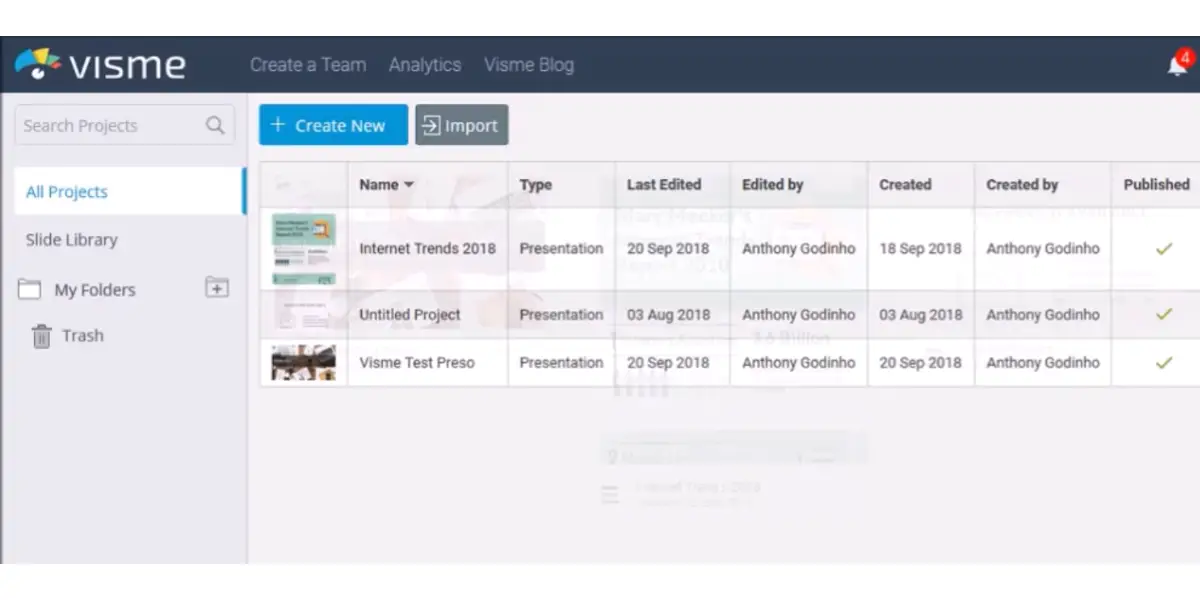Viewport: 1200px width, 600px height.
Task: Click Import button
Action: coord(462,125)
